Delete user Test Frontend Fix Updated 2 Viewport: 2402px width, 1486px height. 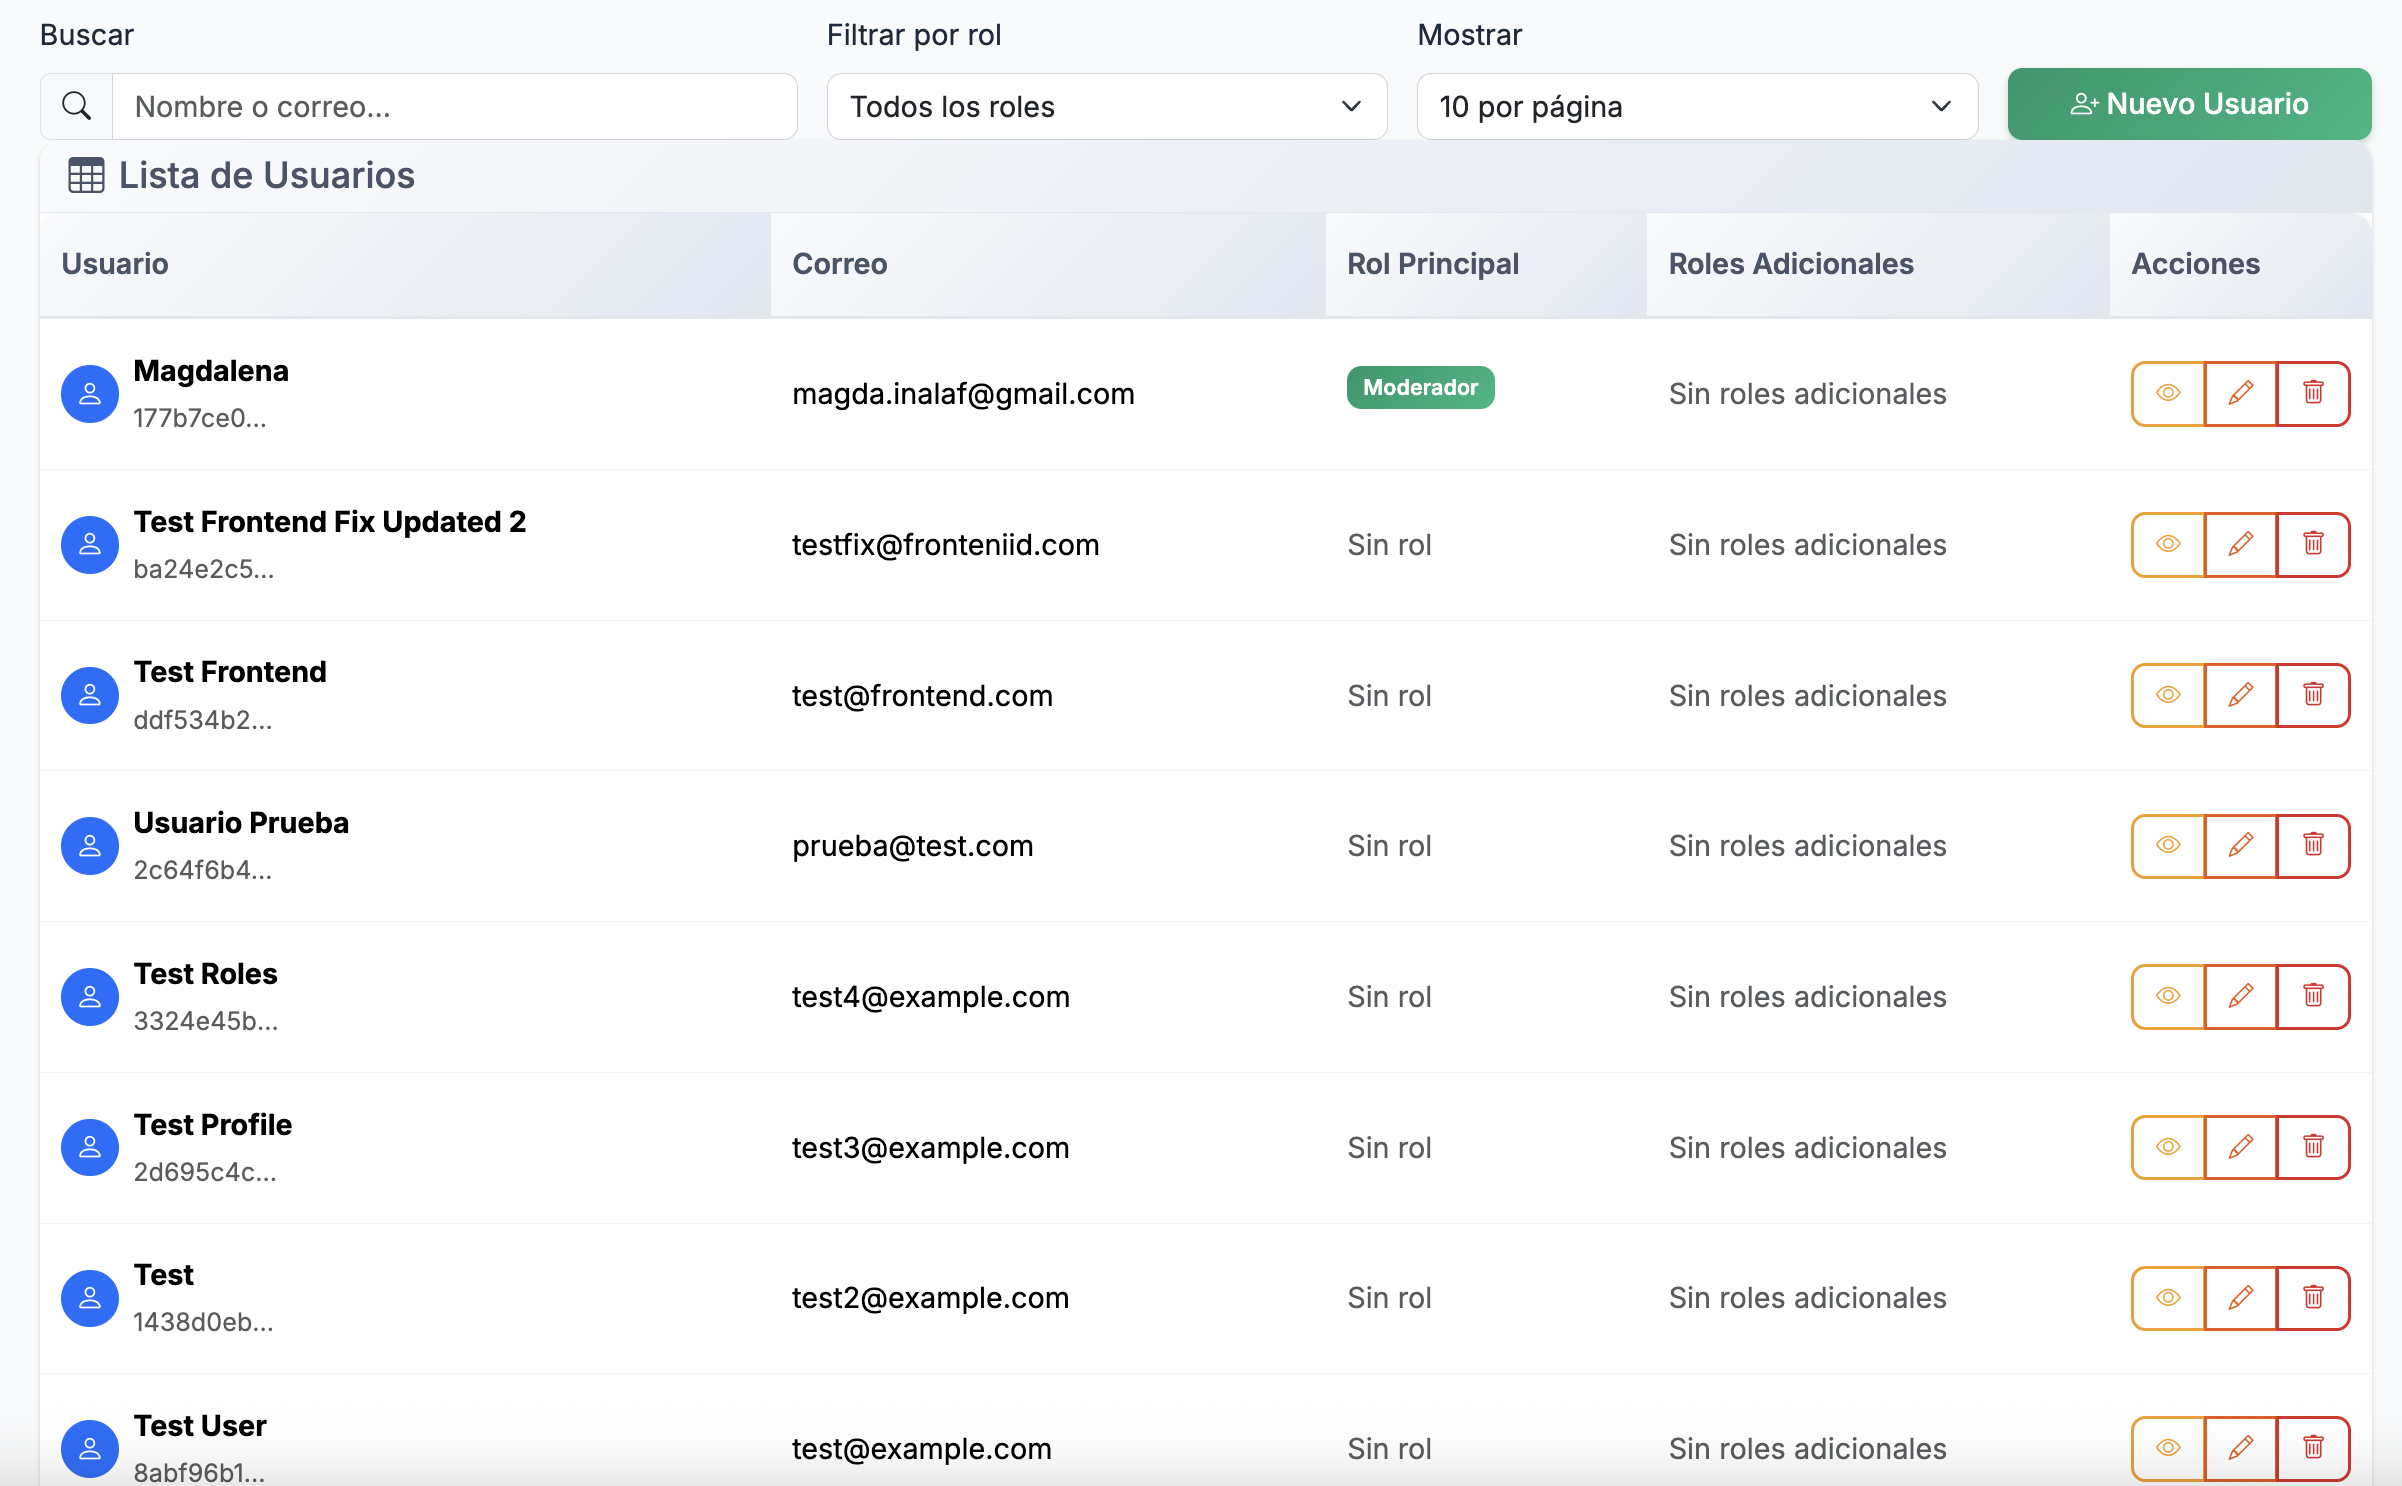2313,544
